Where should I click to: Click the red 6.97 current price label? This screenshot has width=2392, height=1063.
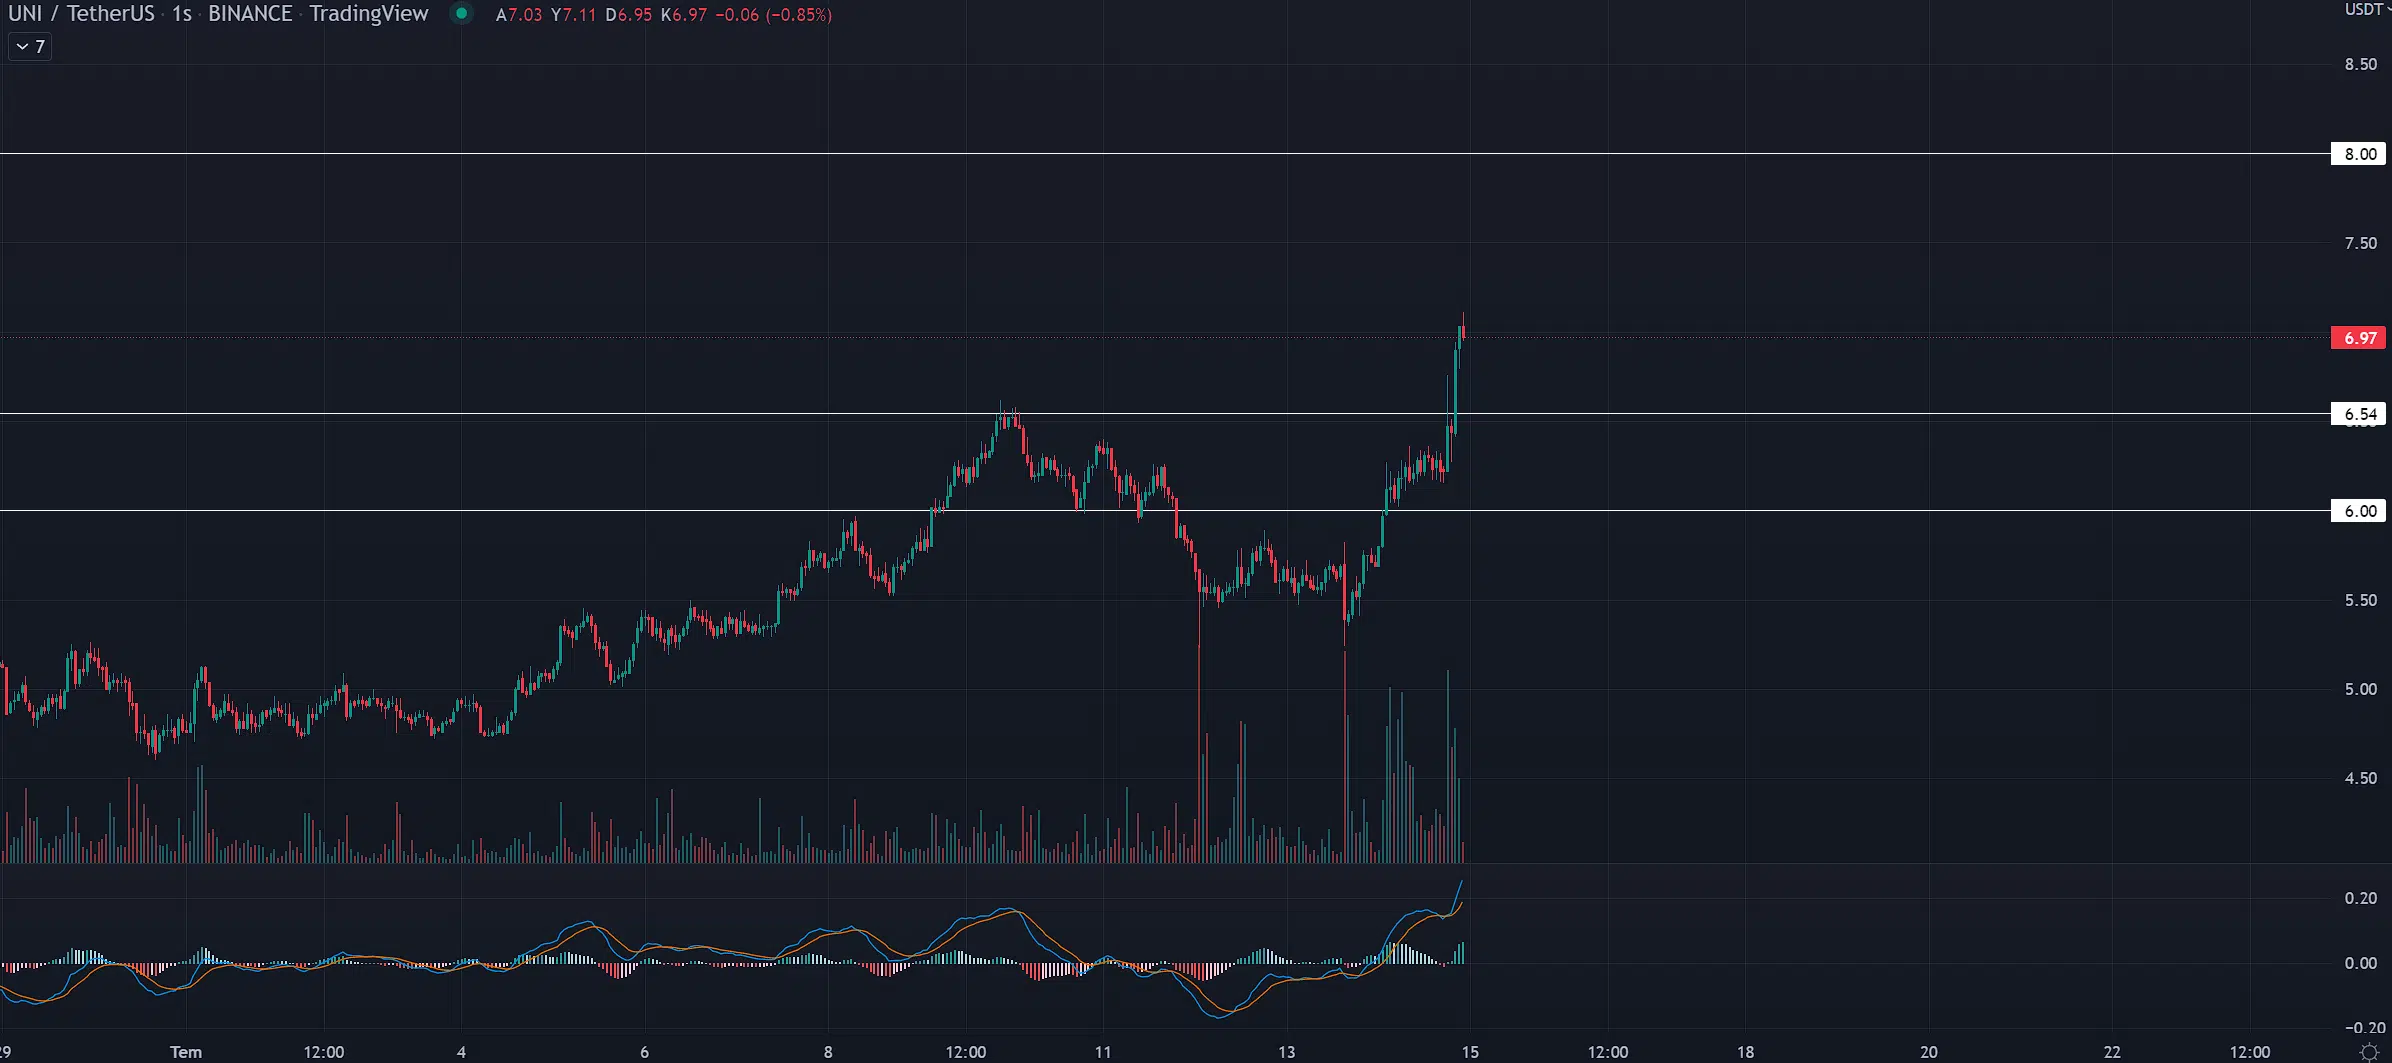(x=2360, y=338)
